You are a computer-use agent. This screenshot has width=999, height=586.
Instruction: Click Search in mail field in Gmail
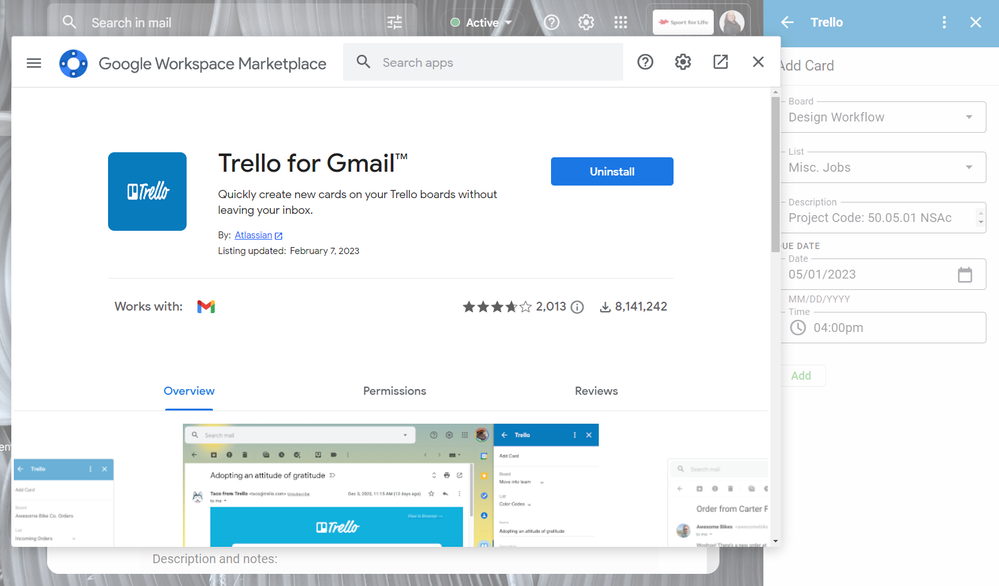(x=233, y=22)
